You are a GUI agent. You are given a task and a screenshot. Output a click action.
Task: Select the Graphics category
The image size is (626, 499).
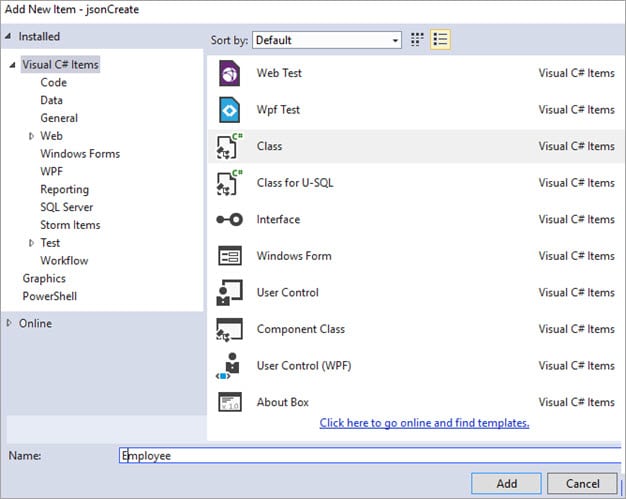44,279
